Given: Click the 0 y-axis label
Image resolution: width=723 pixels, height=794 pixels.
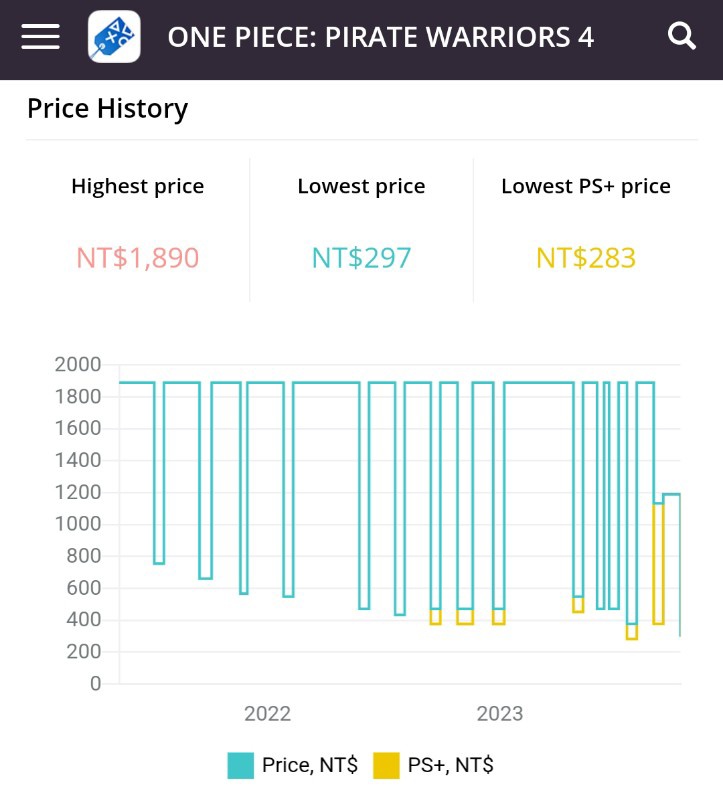Looking at the screenshot, I should 95,684.
